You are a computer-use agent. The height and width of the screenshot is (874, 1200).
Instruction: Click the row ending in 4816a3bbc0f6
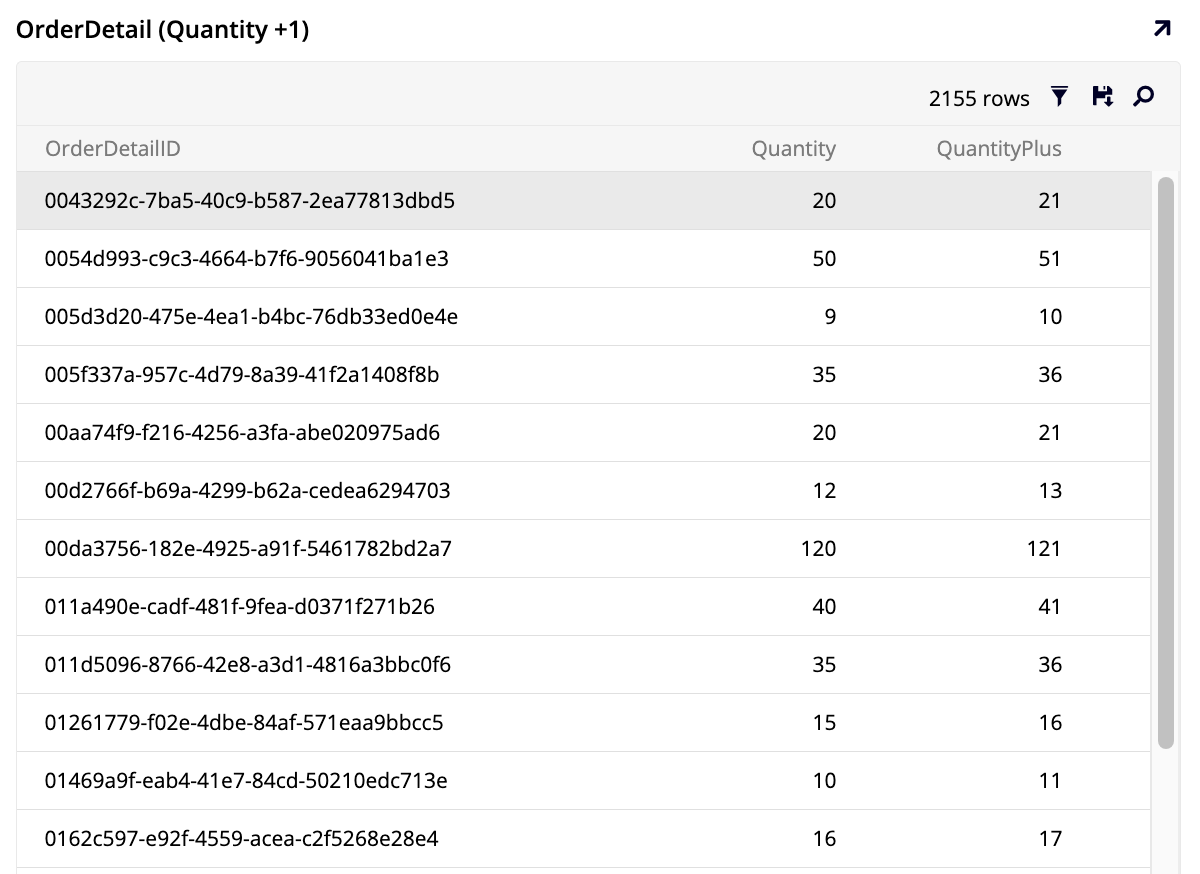(400, 664)
